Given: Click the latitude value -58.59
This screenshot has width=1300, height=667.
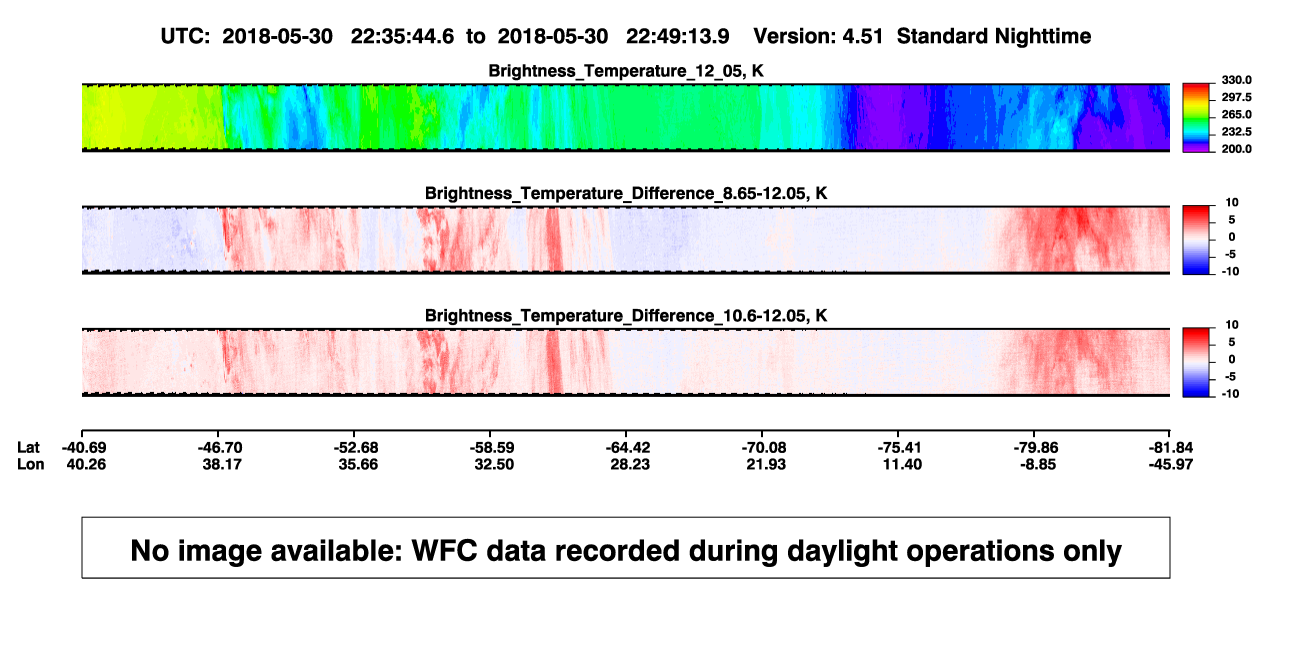Looking at the screenshot, I should click(493, 446).
